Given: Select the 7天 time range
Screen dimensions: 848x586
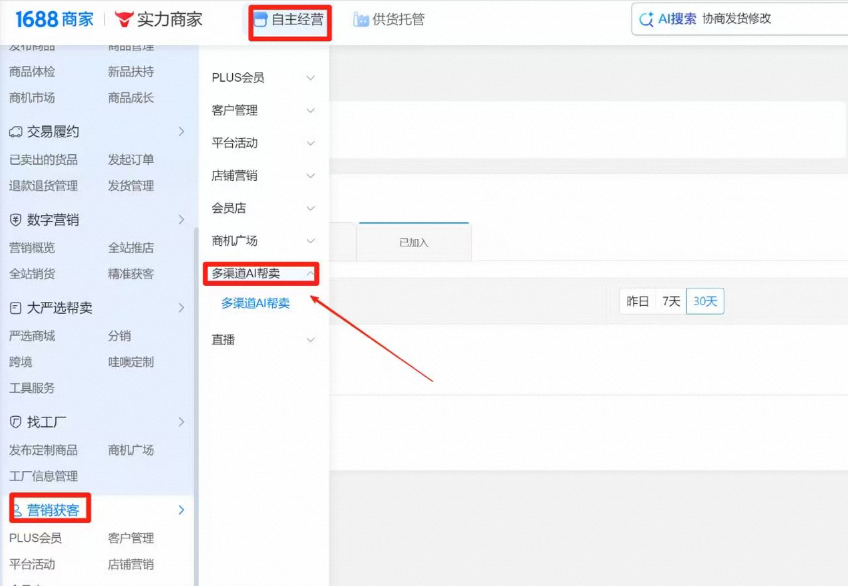Looking at the screenshot, I should pos(670,301).
